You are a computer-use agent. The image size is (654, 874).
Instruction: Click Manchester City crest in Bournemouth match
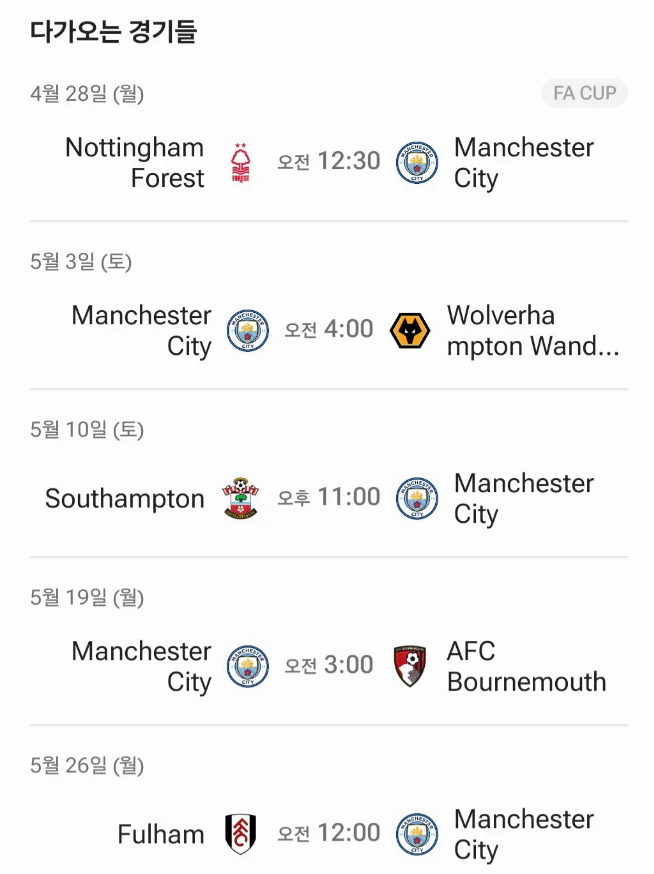pos(248,666)
